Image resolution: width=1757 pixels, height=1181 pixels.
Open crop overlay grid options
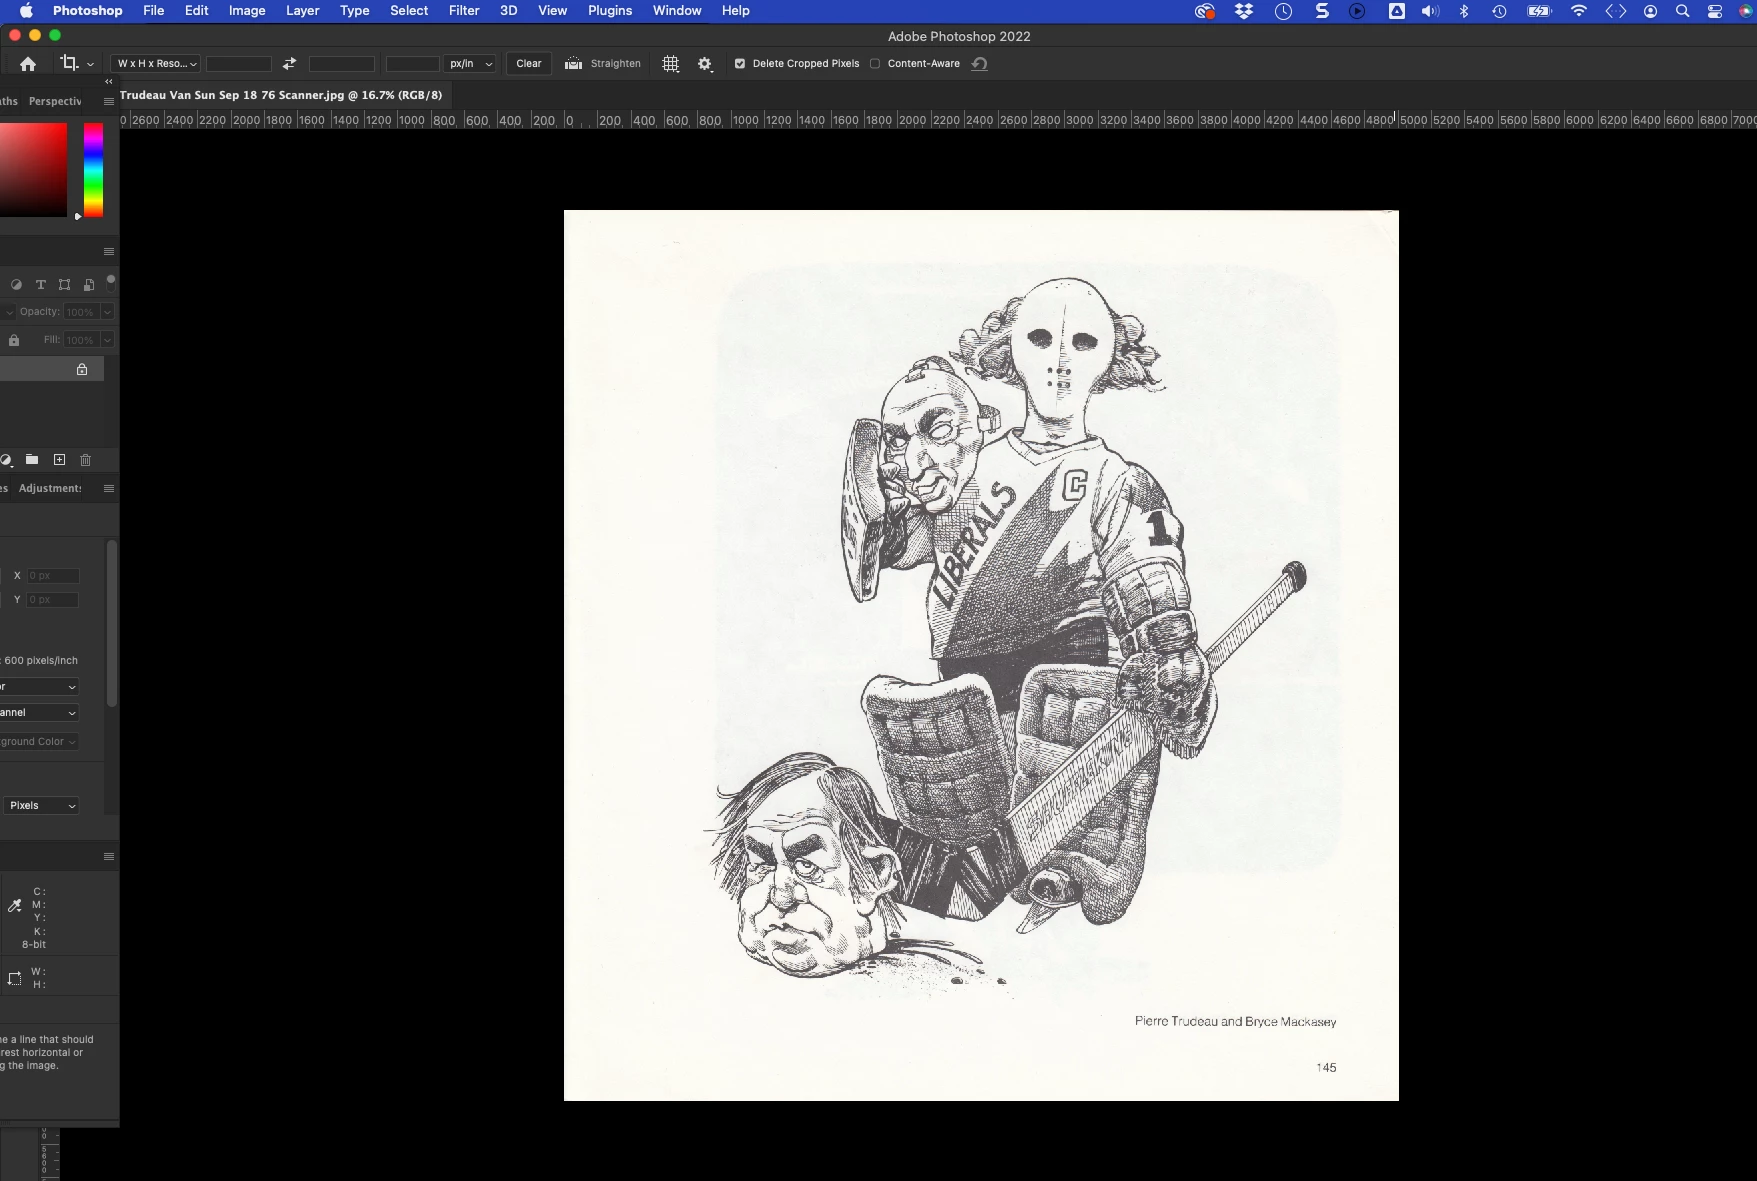coord(671,63)
